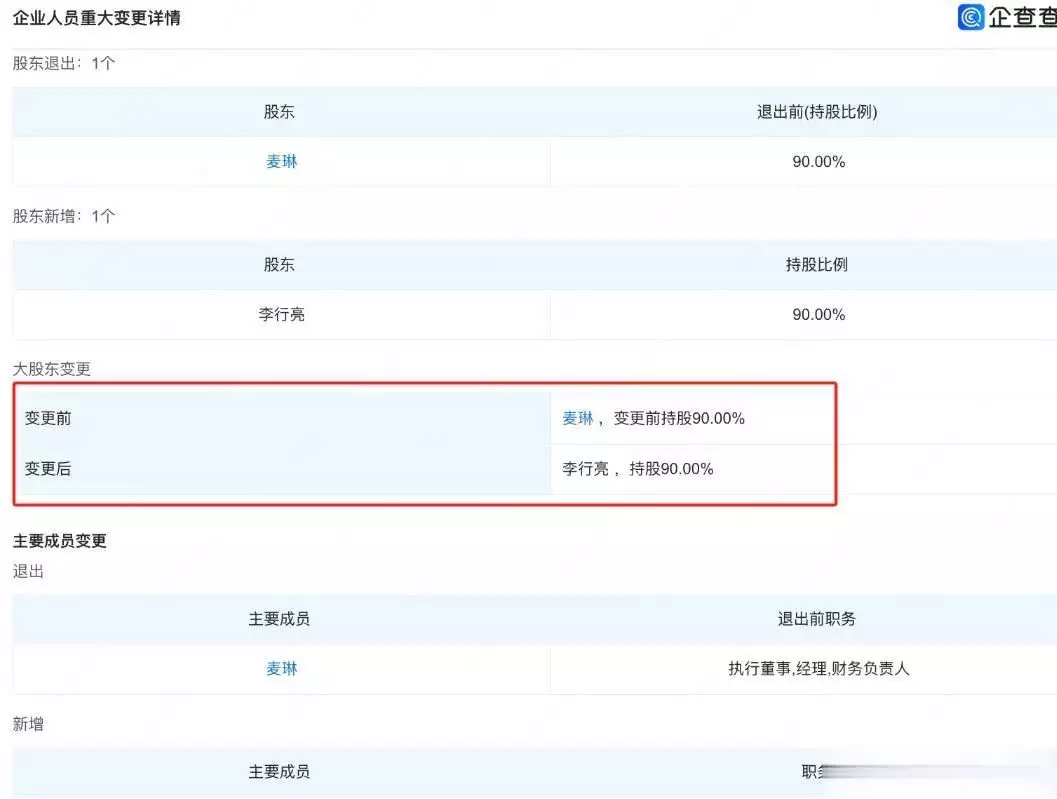
Task: Open 麦琳 link in 主要成员变更 退出 table
Action: [282, 669]
